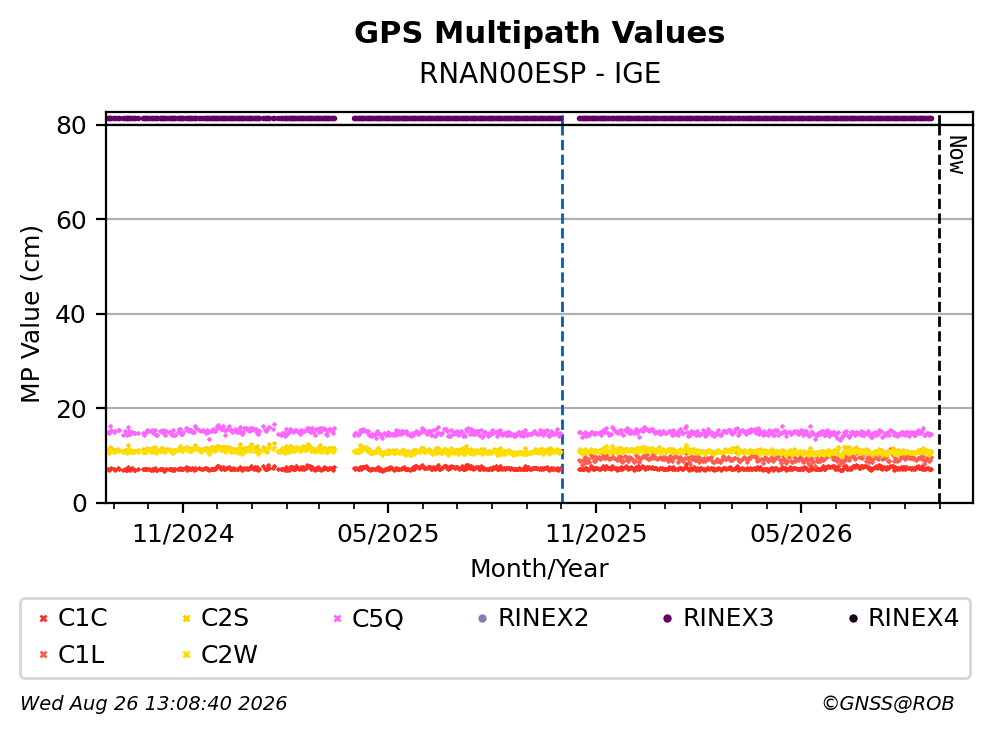Click the blue dashed vertical line

562,310
